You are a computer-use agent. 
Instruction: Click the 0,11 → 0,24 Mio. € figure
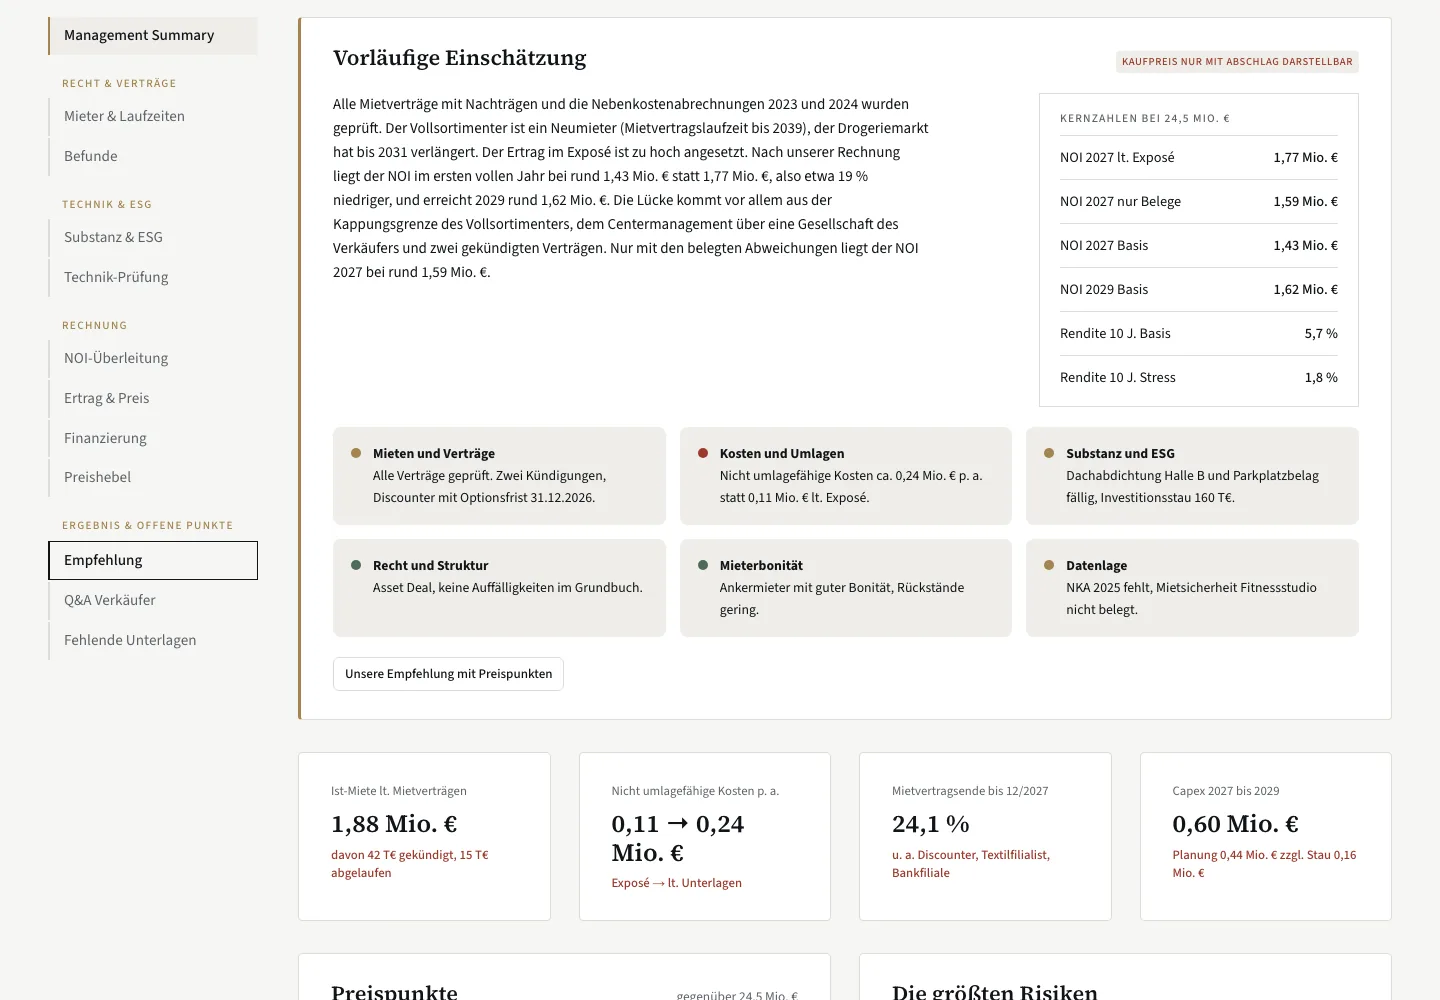[x=678, y=838]
